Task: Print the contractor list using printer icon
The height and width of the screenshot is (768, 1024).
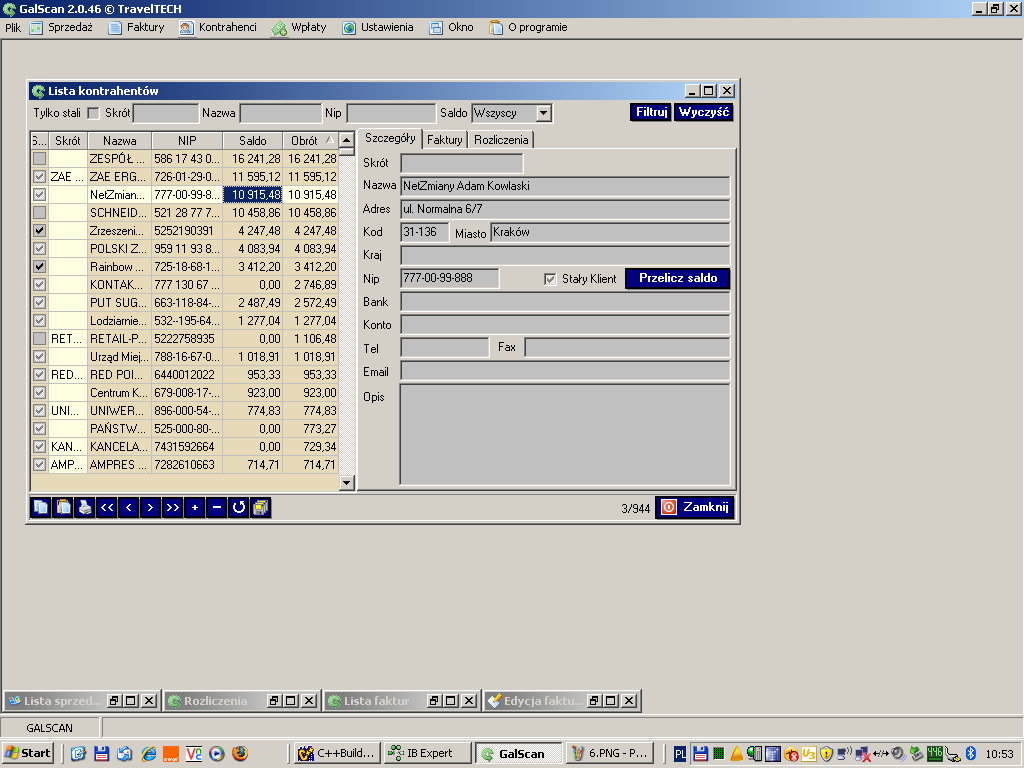Action: point(85,507)
